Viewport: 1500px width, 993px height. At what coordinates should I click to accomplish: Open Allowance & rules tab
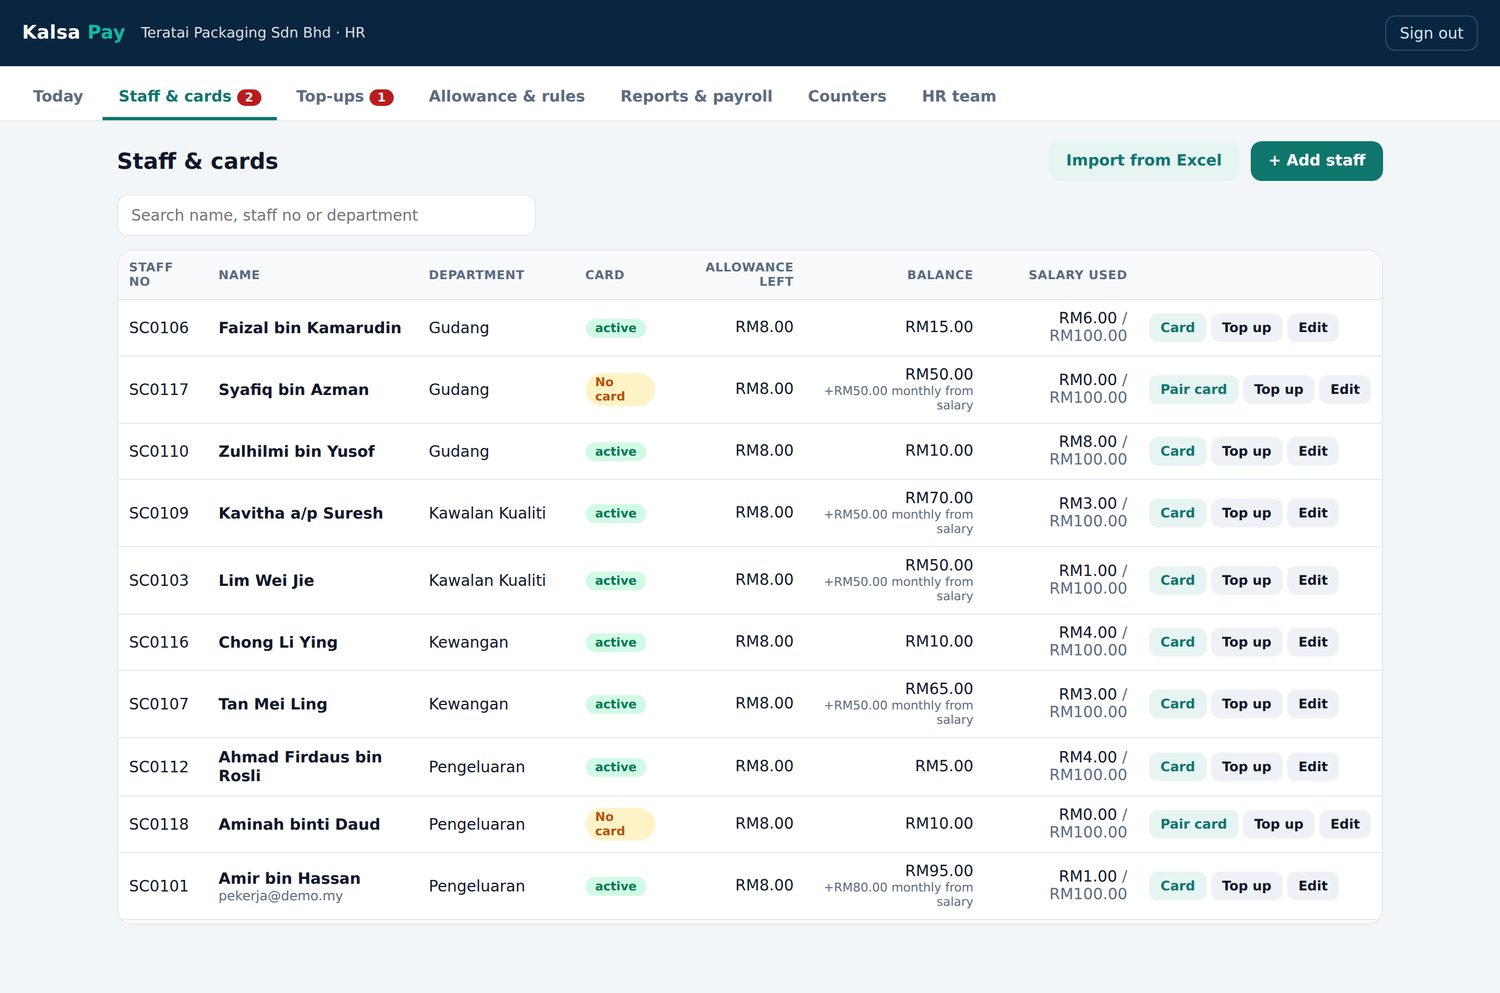(x=506, y=96)
